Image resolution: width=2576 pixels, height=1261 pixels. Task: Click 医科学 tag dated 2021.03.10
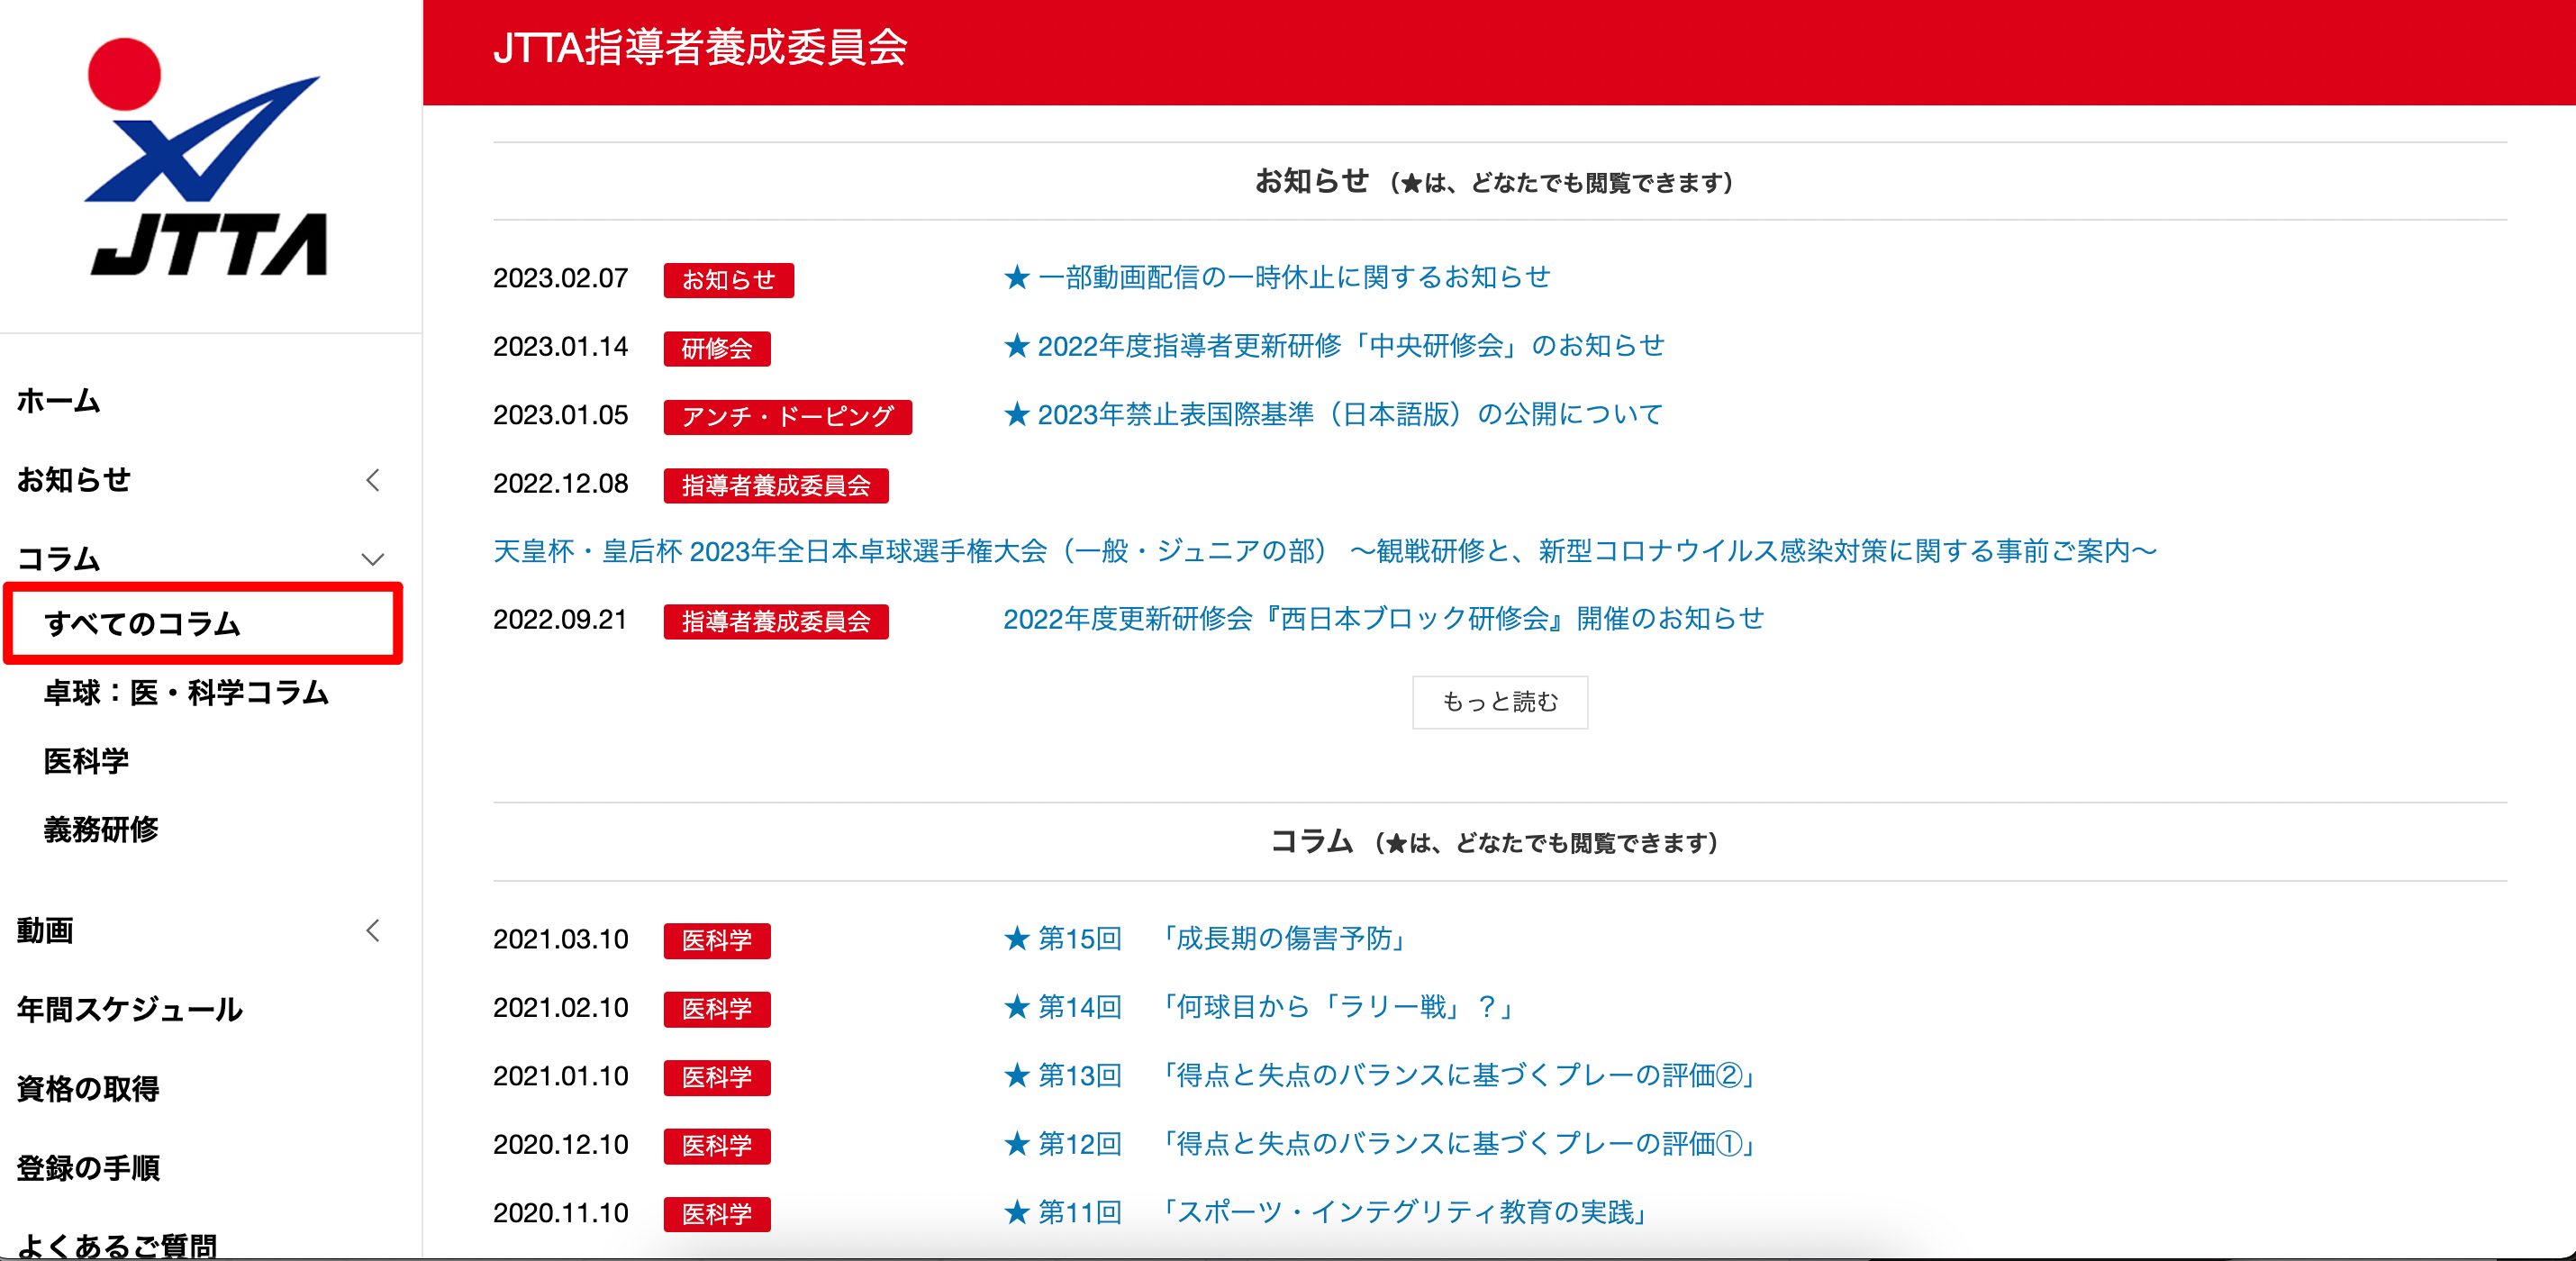click(717, 941)
